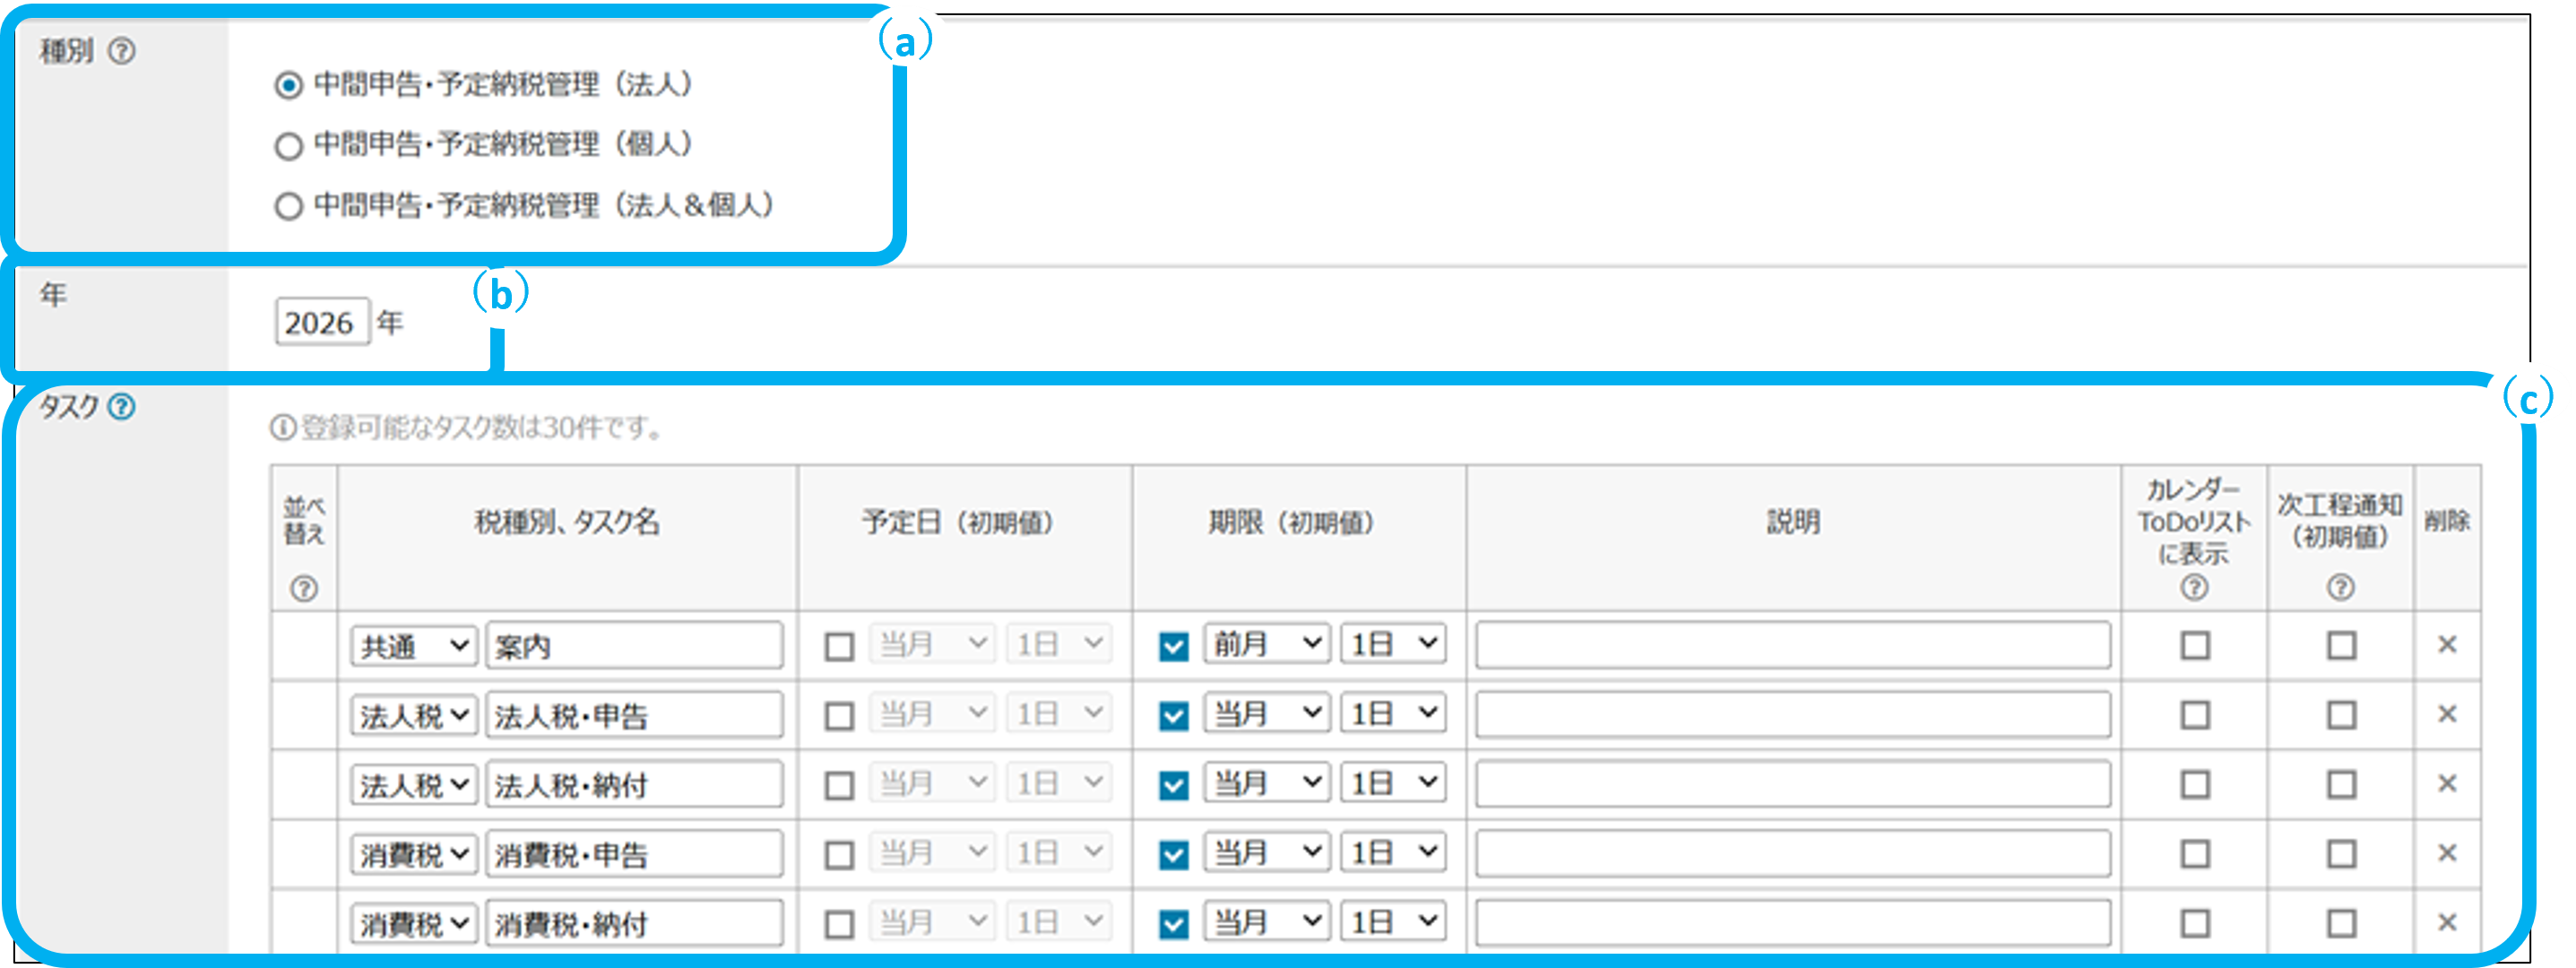Open tax type dropdown showing 共通
This screenshot has height=968, width=2576.
pyautogui.click(x=413, y=646)
